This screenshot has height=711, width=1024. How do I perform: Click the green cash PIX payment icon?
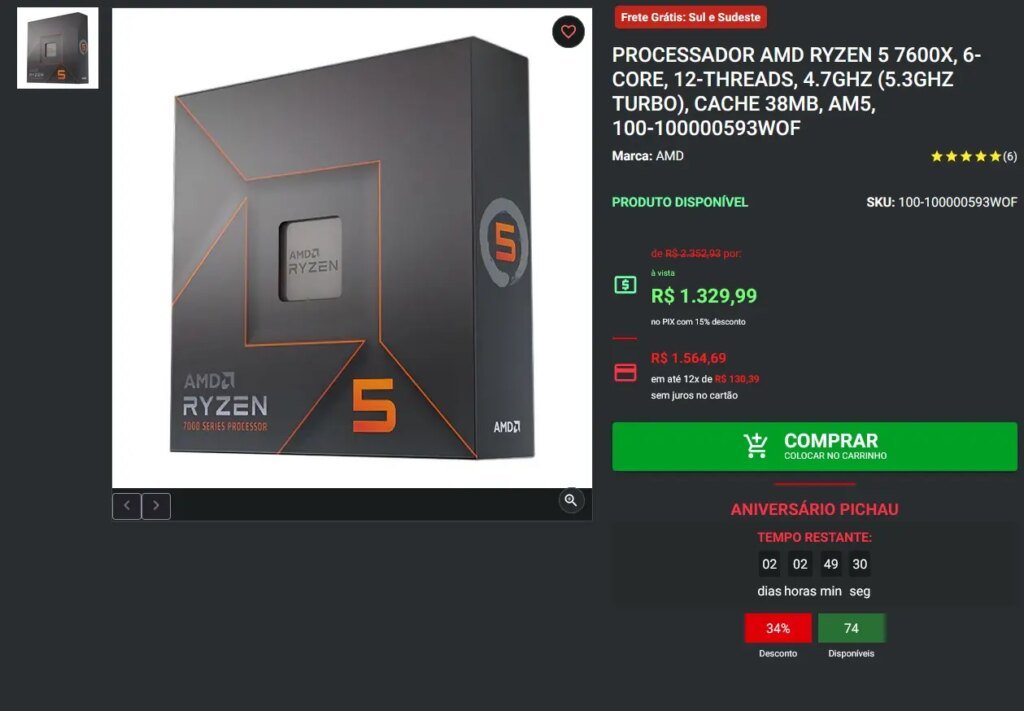pos(625,285)
